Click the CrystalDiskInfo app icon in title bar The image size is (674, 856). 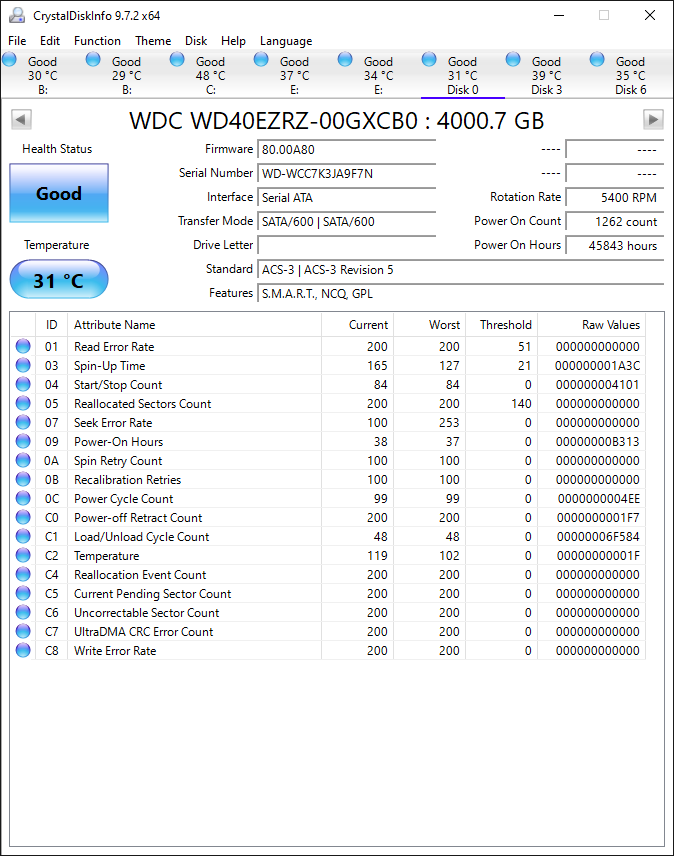pos(16,16)
